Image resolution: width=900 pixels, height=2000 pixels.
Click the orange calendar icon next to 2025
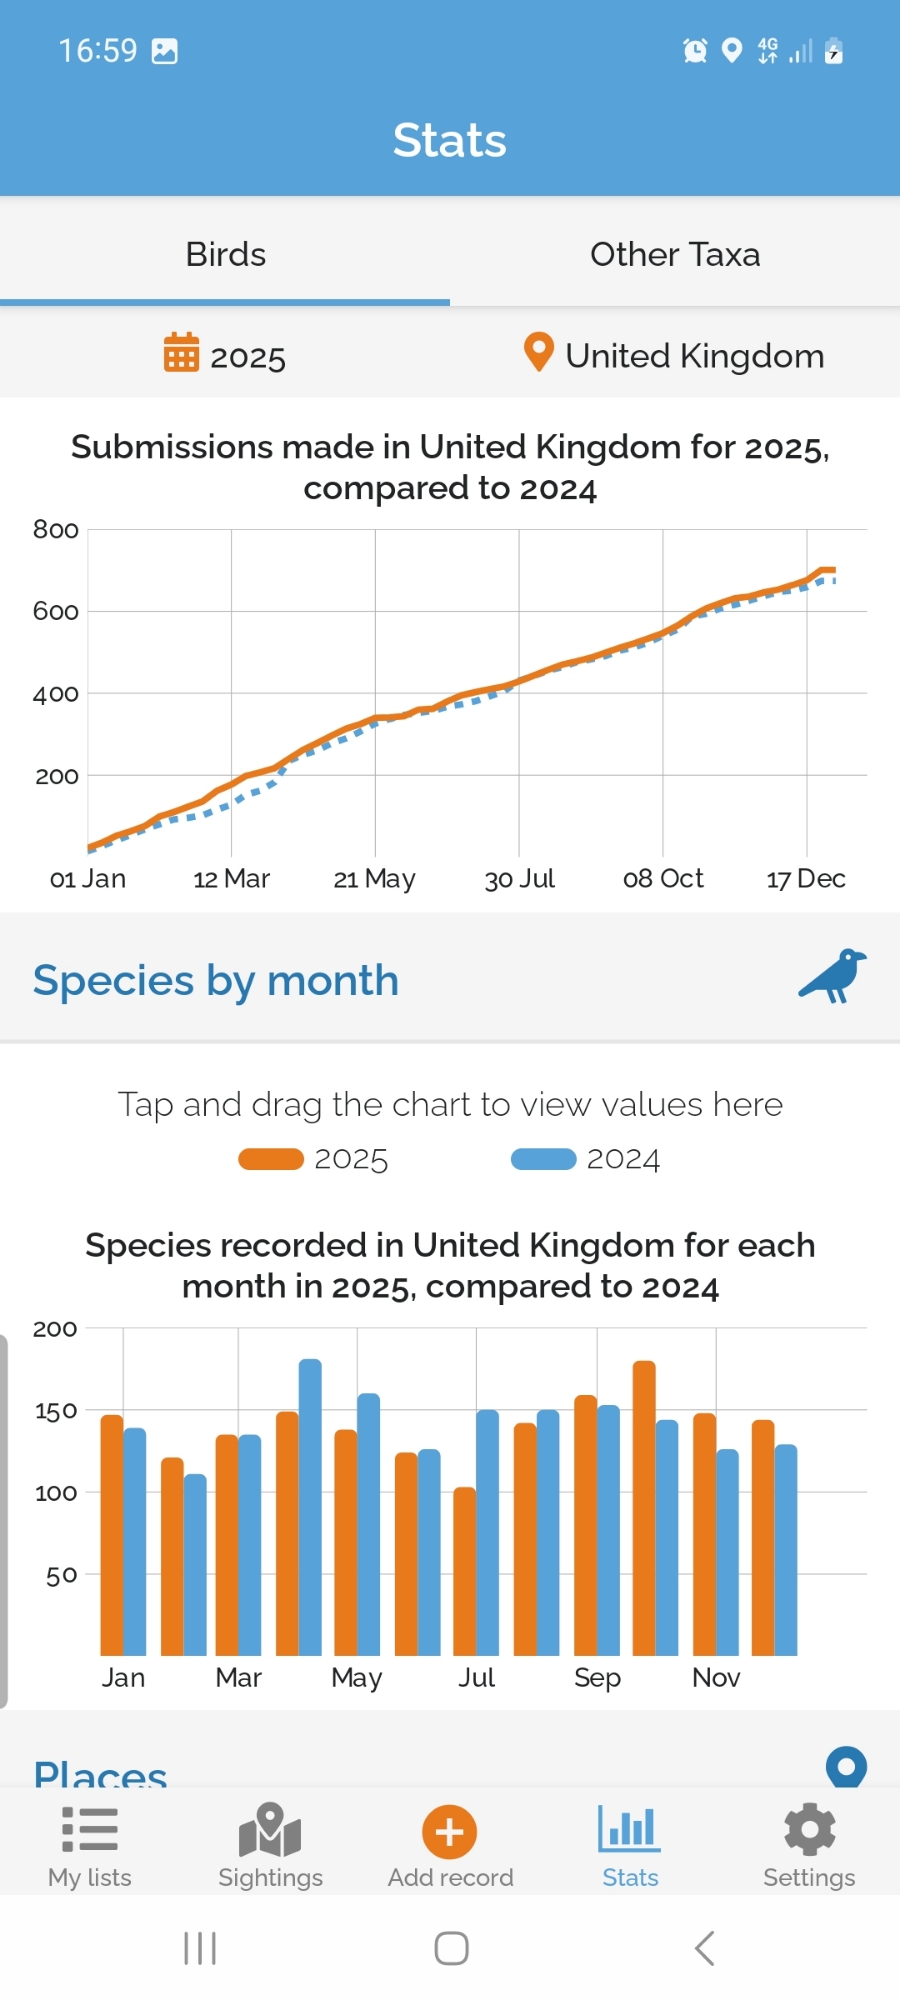[181, 353]
